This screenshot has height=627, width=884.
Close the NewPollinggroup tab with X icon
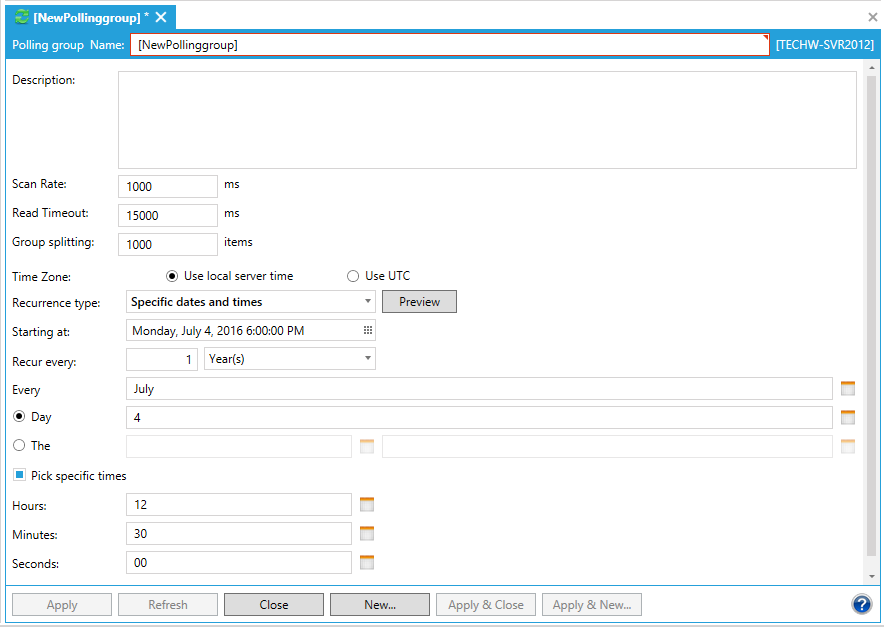pyautogui.click(x=161, y=18)
